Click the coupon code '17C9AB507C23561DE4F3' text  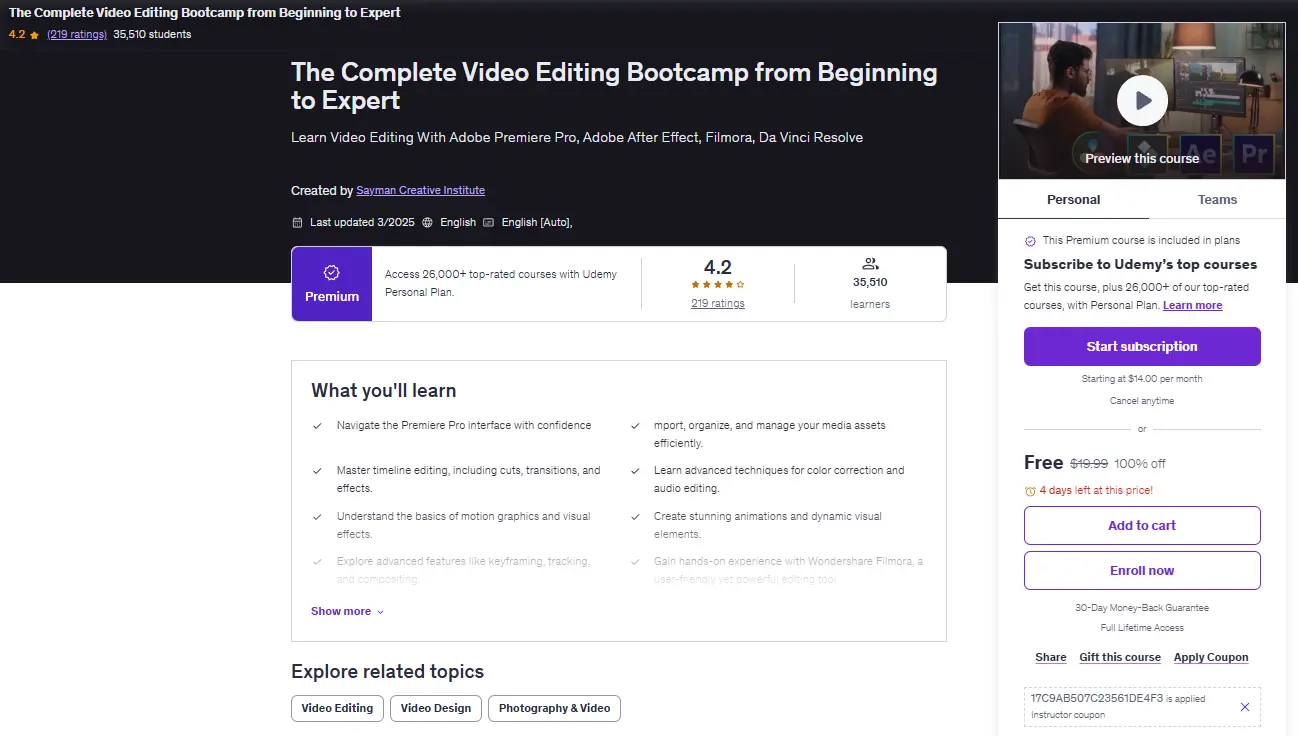pos(1097,698)
